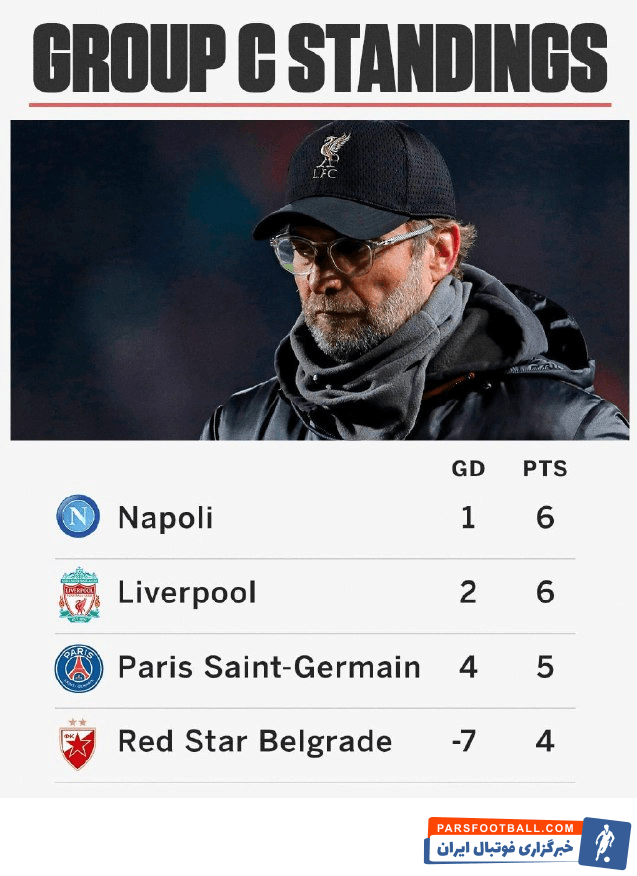Click the LFC emblem on the cap
637x876 pixels.
point(327,157)
